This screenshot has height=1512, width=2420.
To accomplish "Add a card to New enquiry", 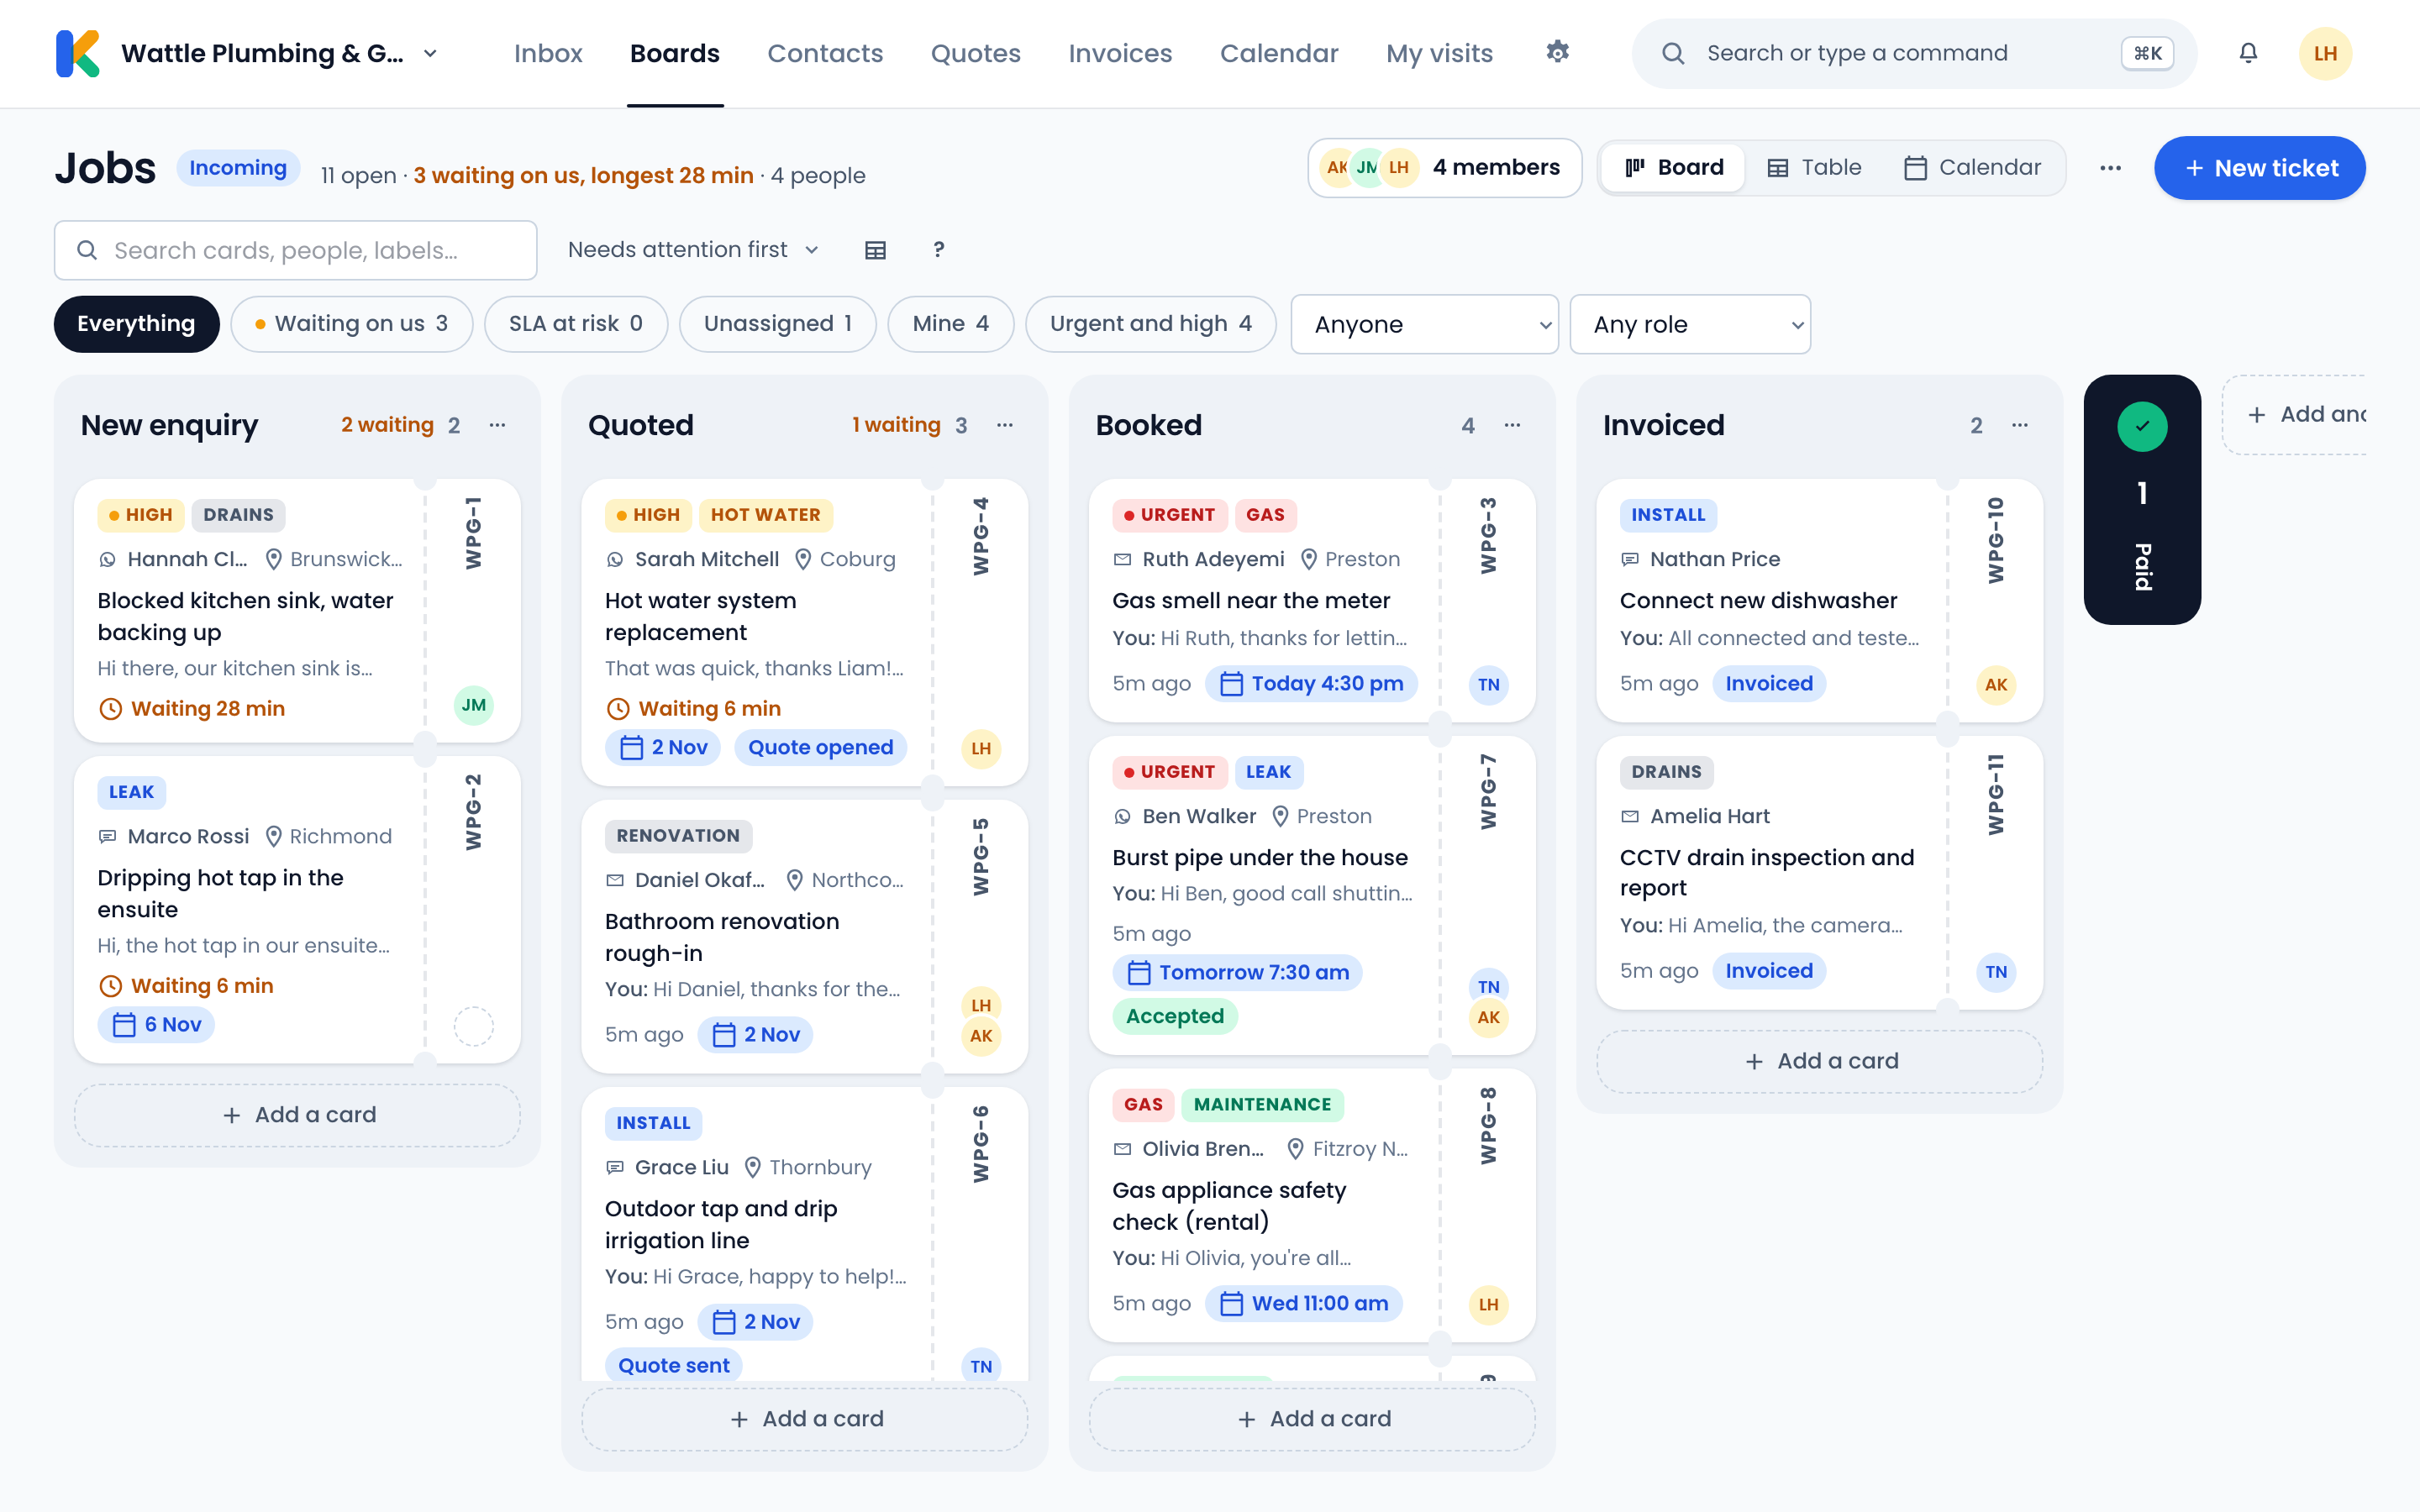I will [297, 1115].
